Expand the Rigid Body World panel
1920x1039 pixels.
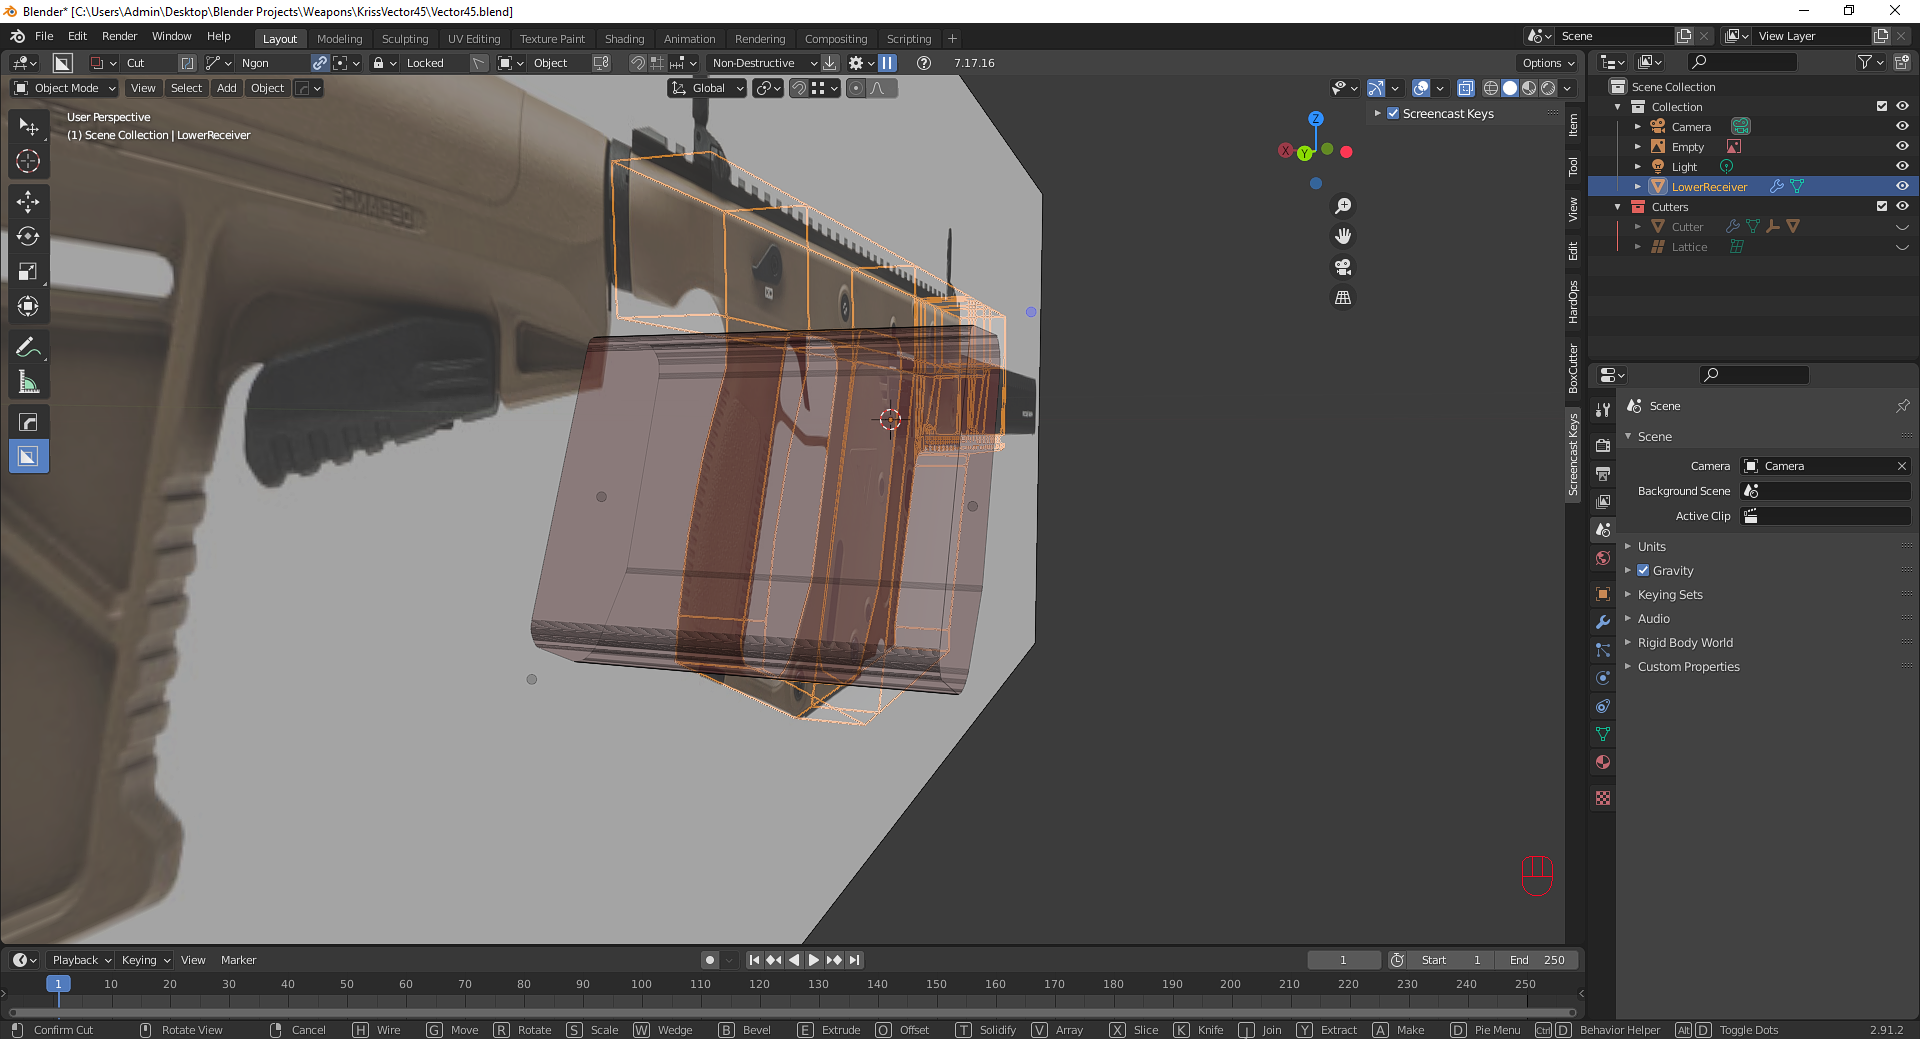pyautogui.click(x=1685, y=643)
